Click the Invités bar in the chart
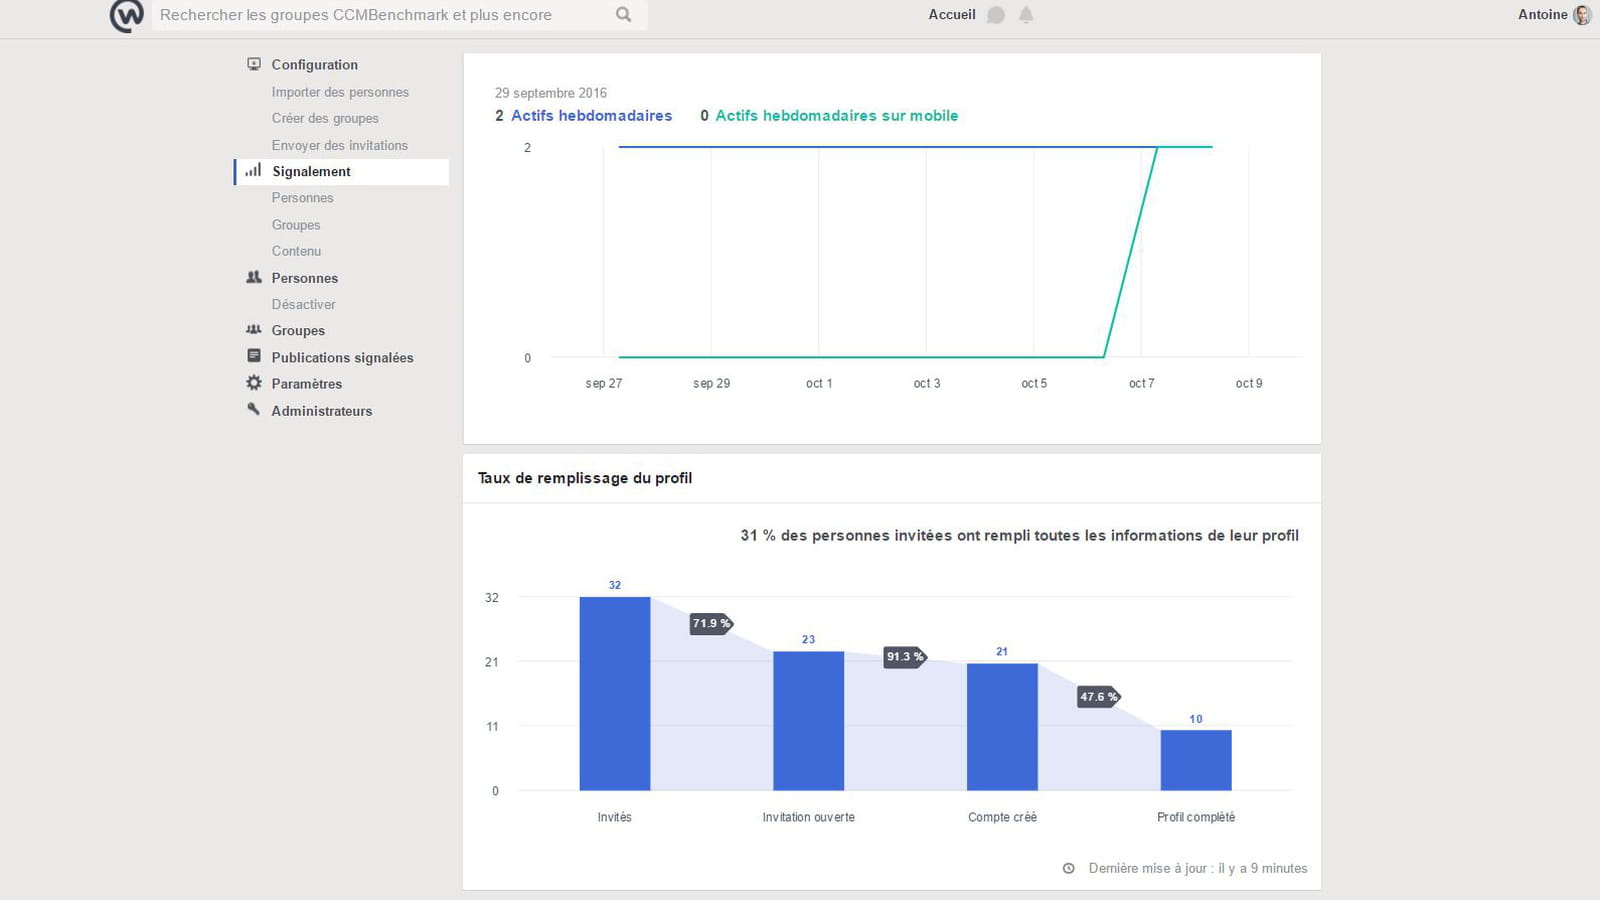 [615, 694]
